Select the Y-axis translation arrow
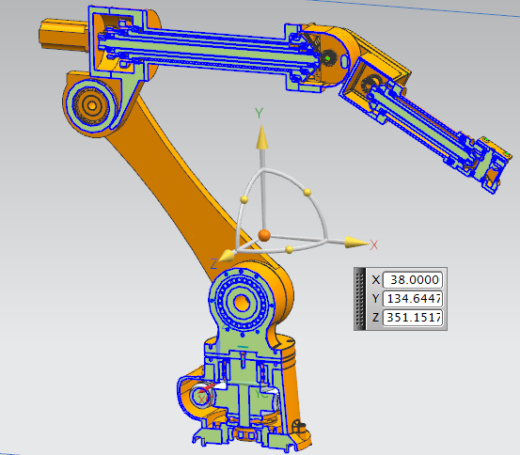The image size is (520, 455). [262, 137]
